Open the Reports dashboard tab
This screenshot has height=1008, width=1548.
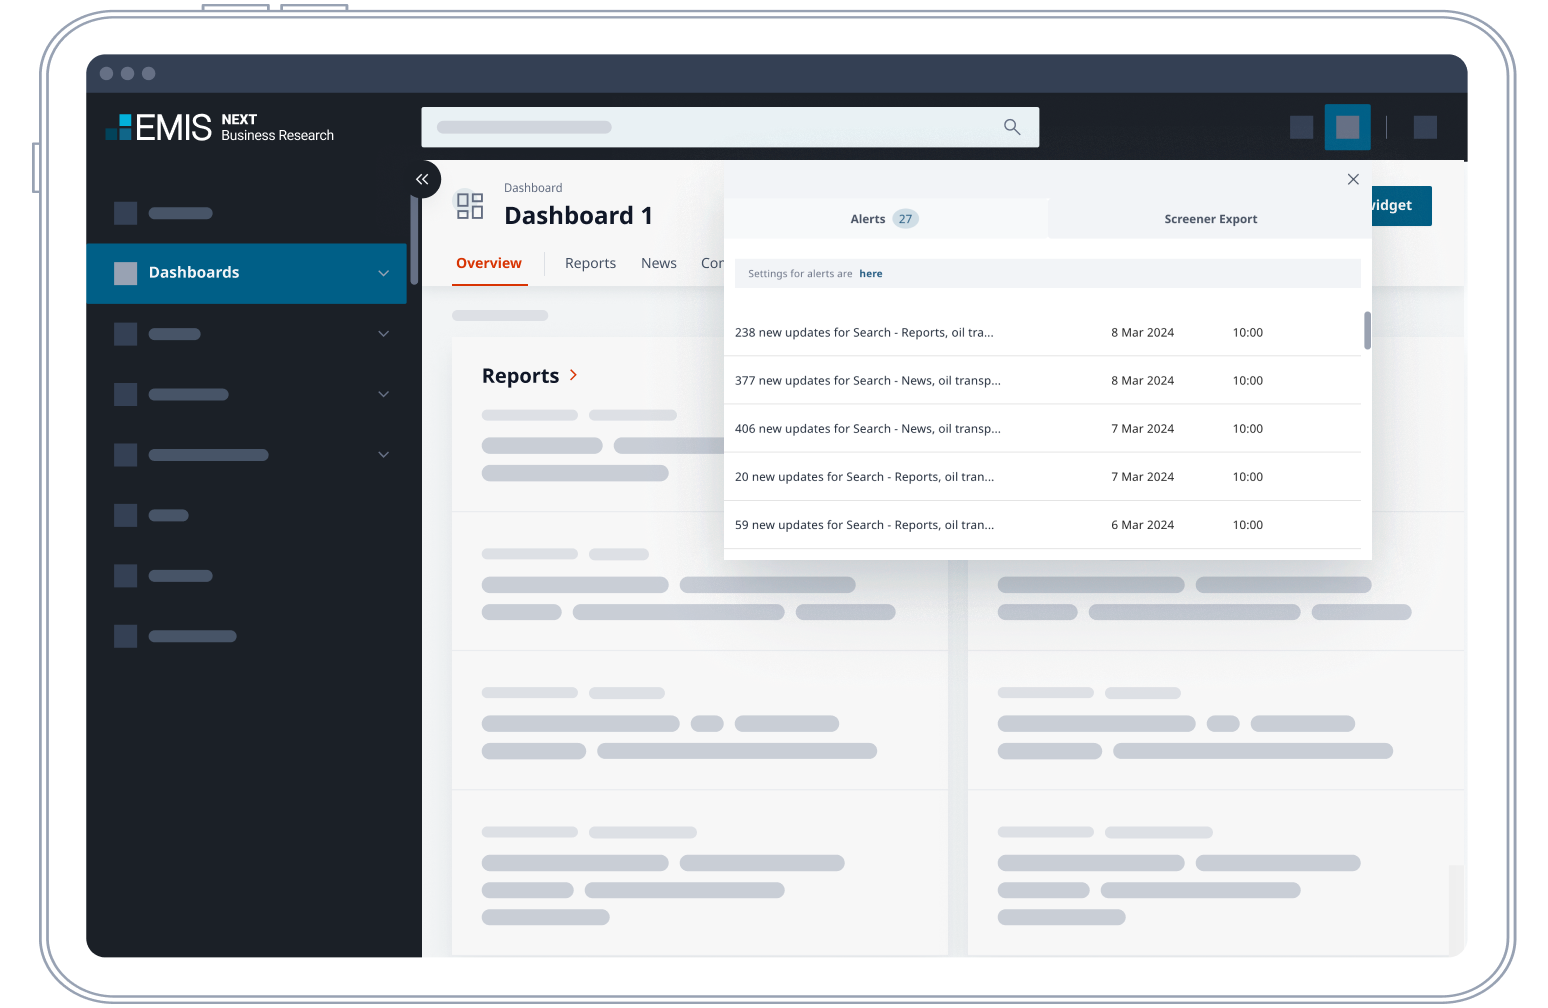pos(590,263)
